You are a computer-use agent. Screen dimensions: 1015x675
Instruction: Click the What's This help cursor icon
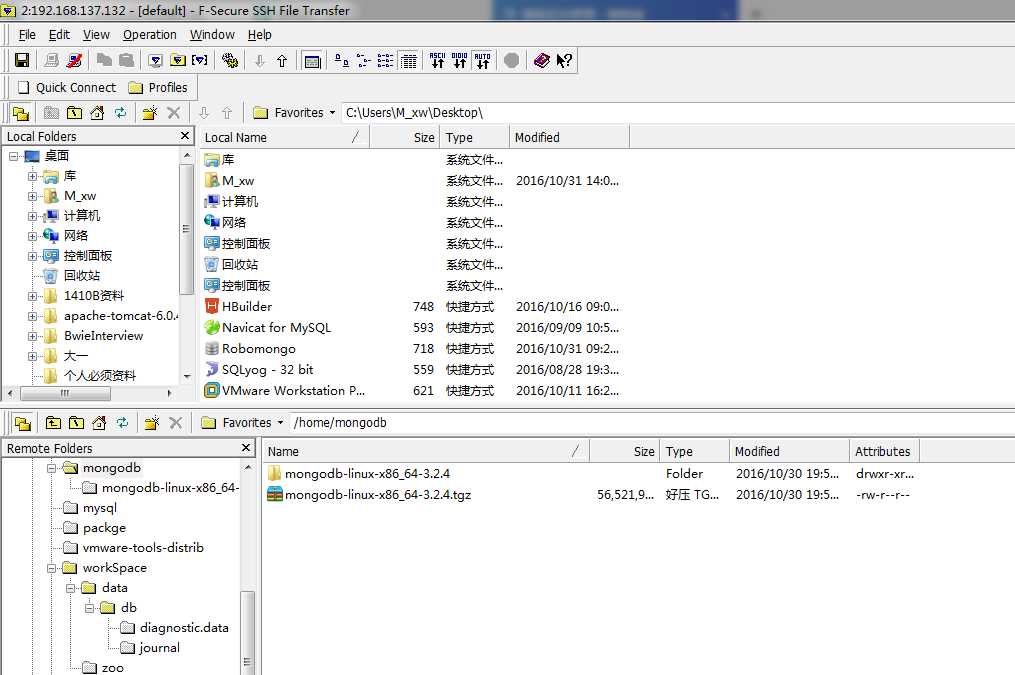coord(564,60)
